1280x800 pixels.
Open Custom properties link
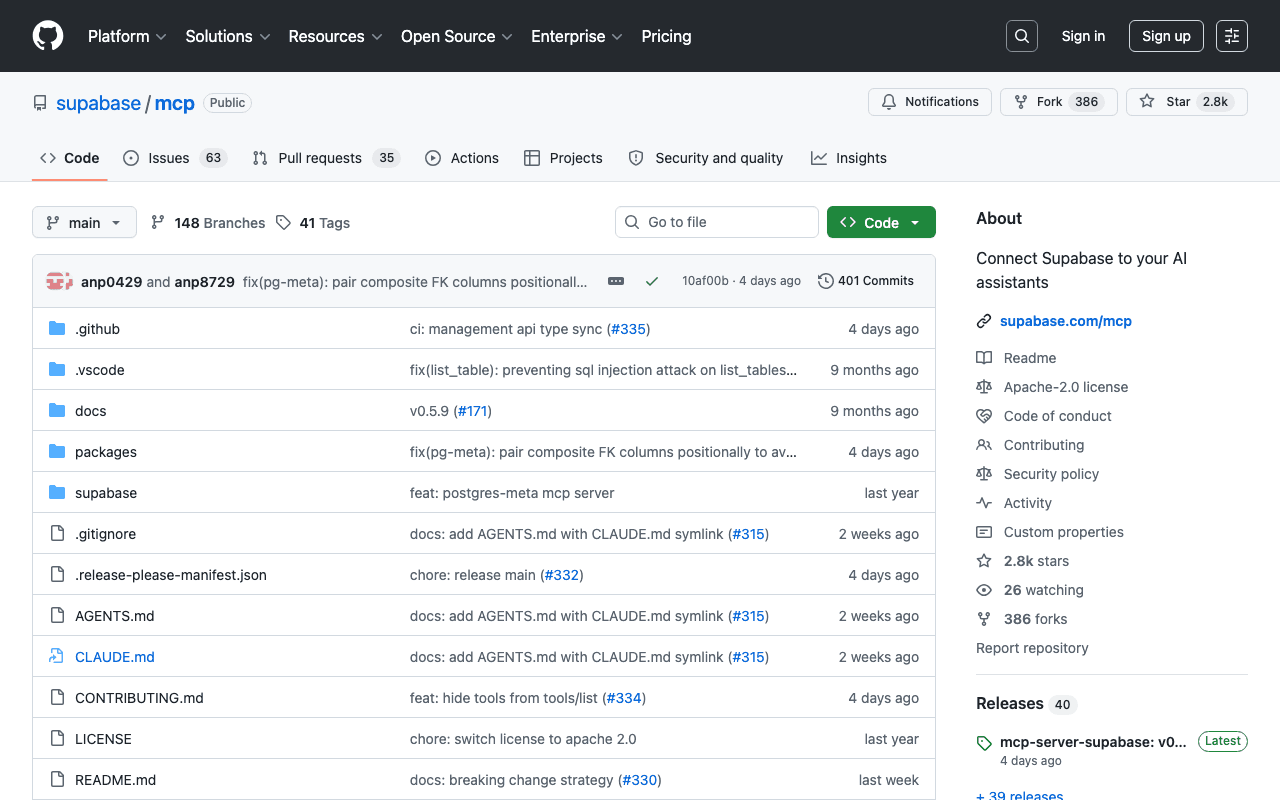click(x=1050, y=532)
